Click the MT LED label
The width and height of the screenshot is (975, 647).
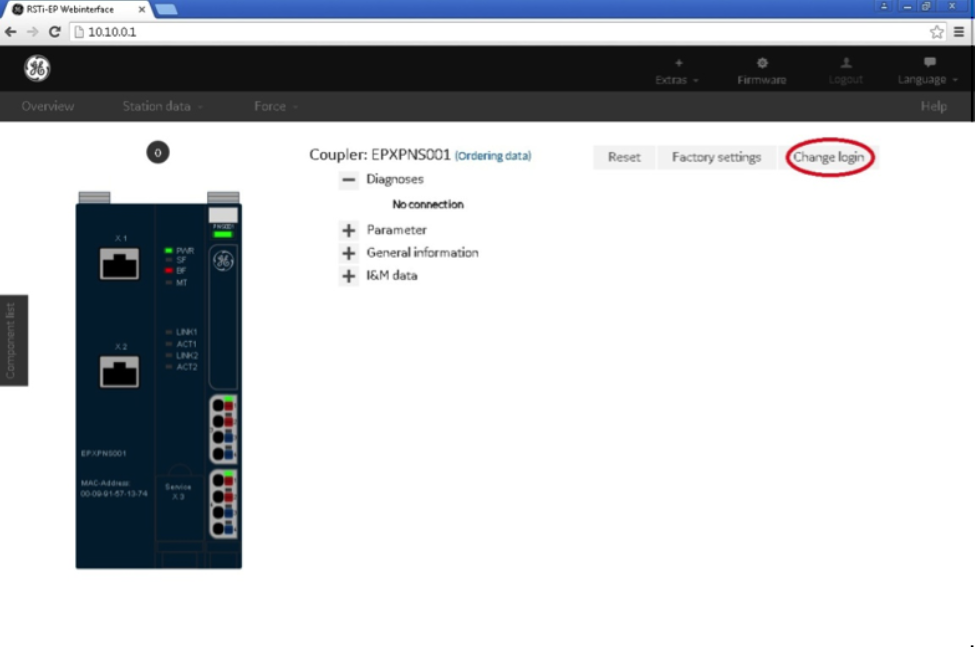click(x=182, y=283)
